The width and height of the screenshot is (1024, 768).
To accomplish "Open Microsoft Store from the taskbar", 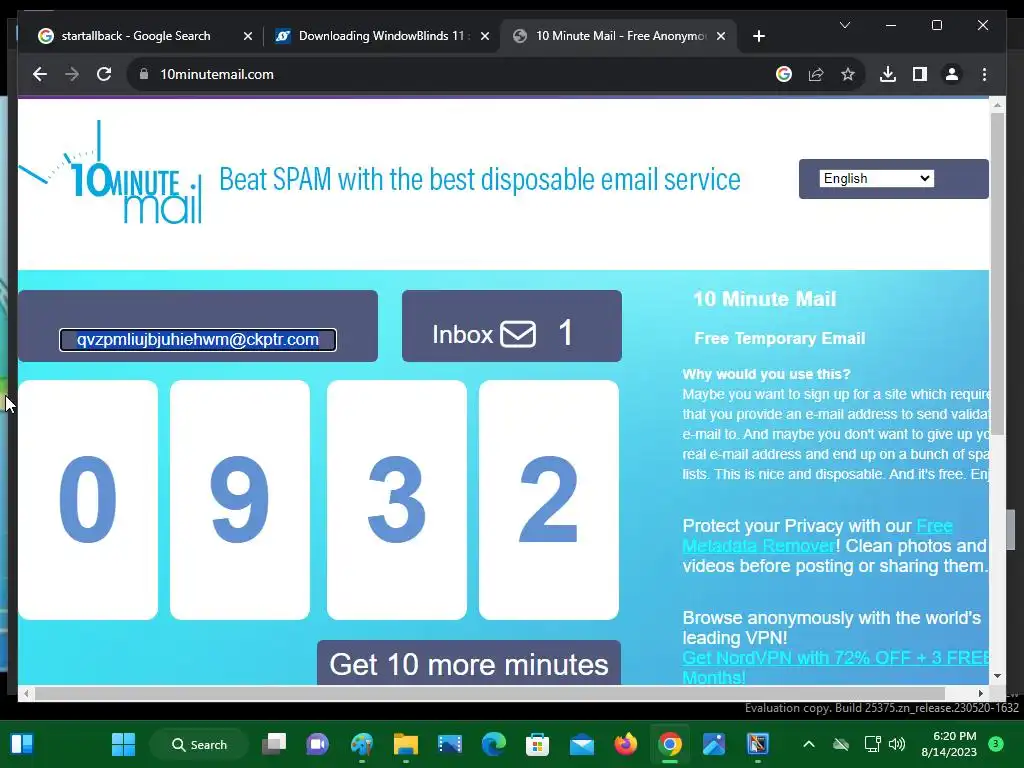I will [x=537, y=744].
